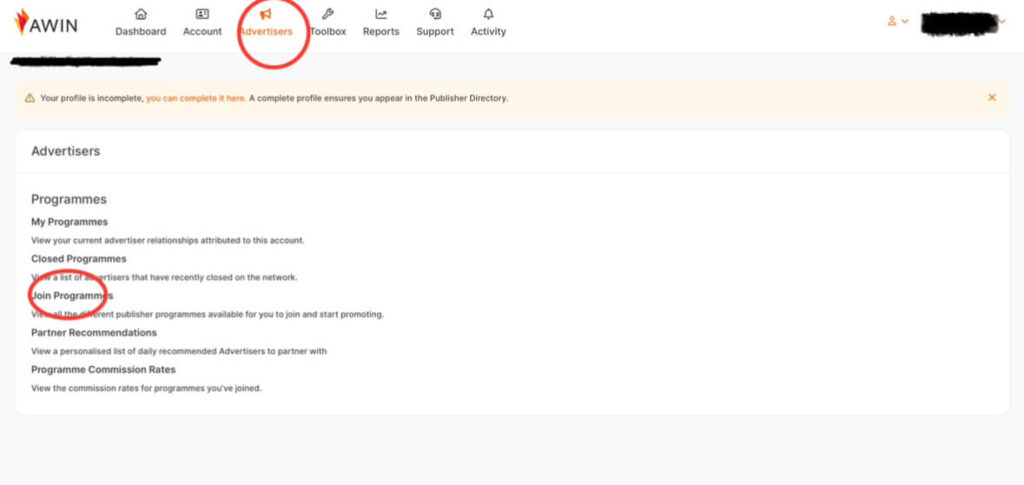Click the Reports chart icon
Image resolution: width=1024 pixels, height=485 pixels.
point(381,14)
